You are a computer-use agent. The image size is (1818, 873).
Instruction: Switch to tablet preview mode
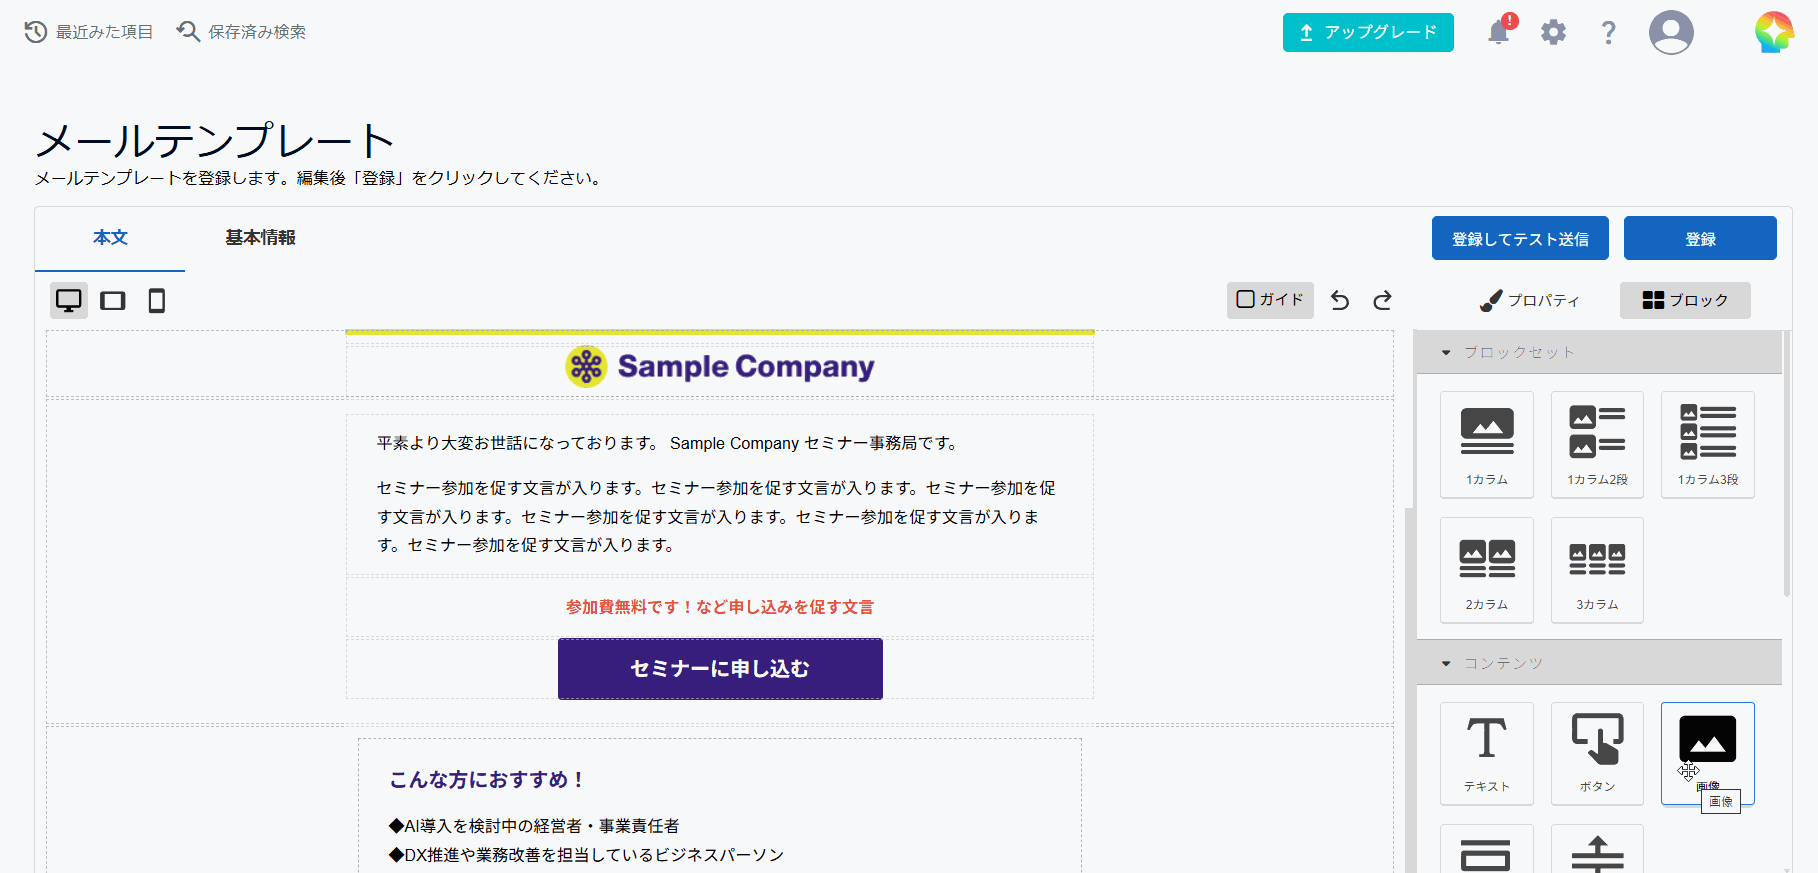pyautogui.click(x=113, y=300)
